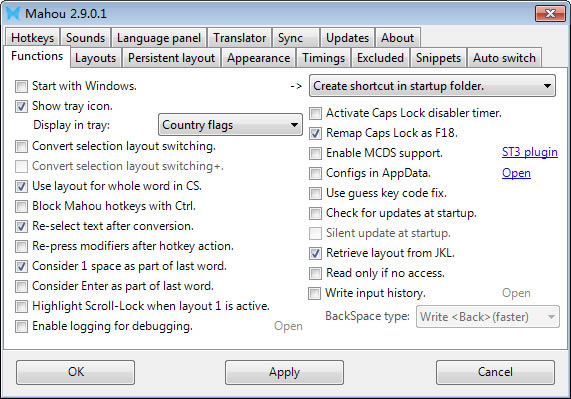The height and width of the screenshot is (399, 571).
Task: Select the Auto switch tab
Action: pyautogui.click(x=504, y=58)
